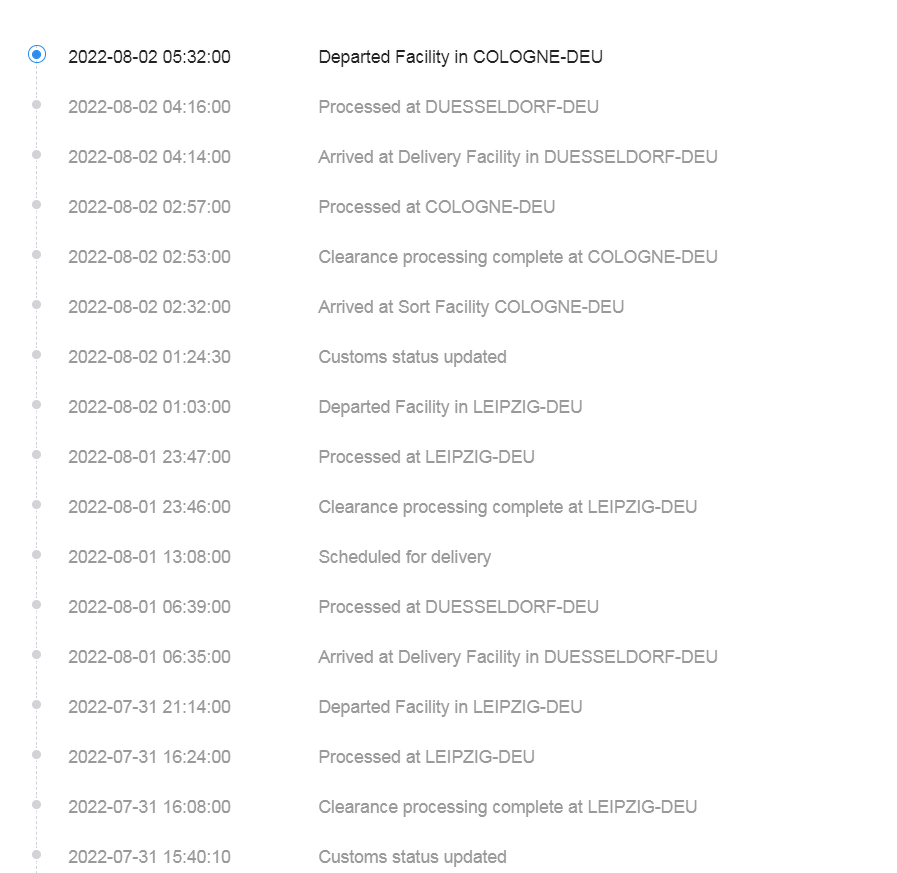Click the dot for Customs status updated 01:24:30

[x=37, y=355]
